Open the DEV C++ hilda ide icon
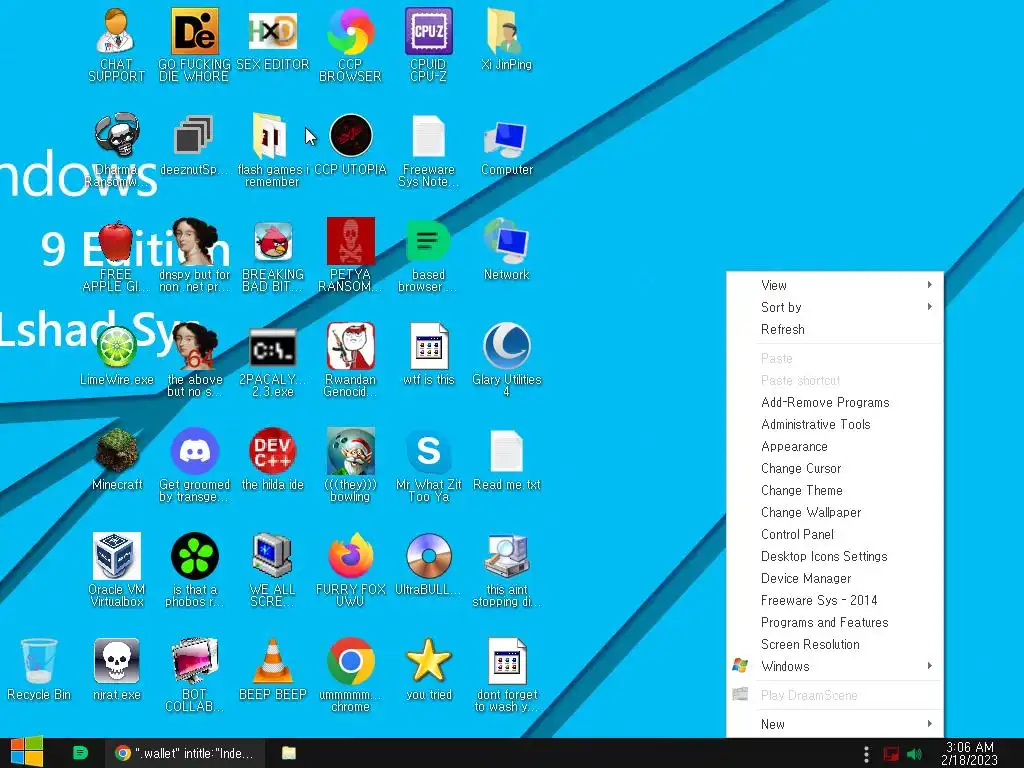The width and height of the screenshot is (1024, 768). pyautogui.click(x=272, y=460)
